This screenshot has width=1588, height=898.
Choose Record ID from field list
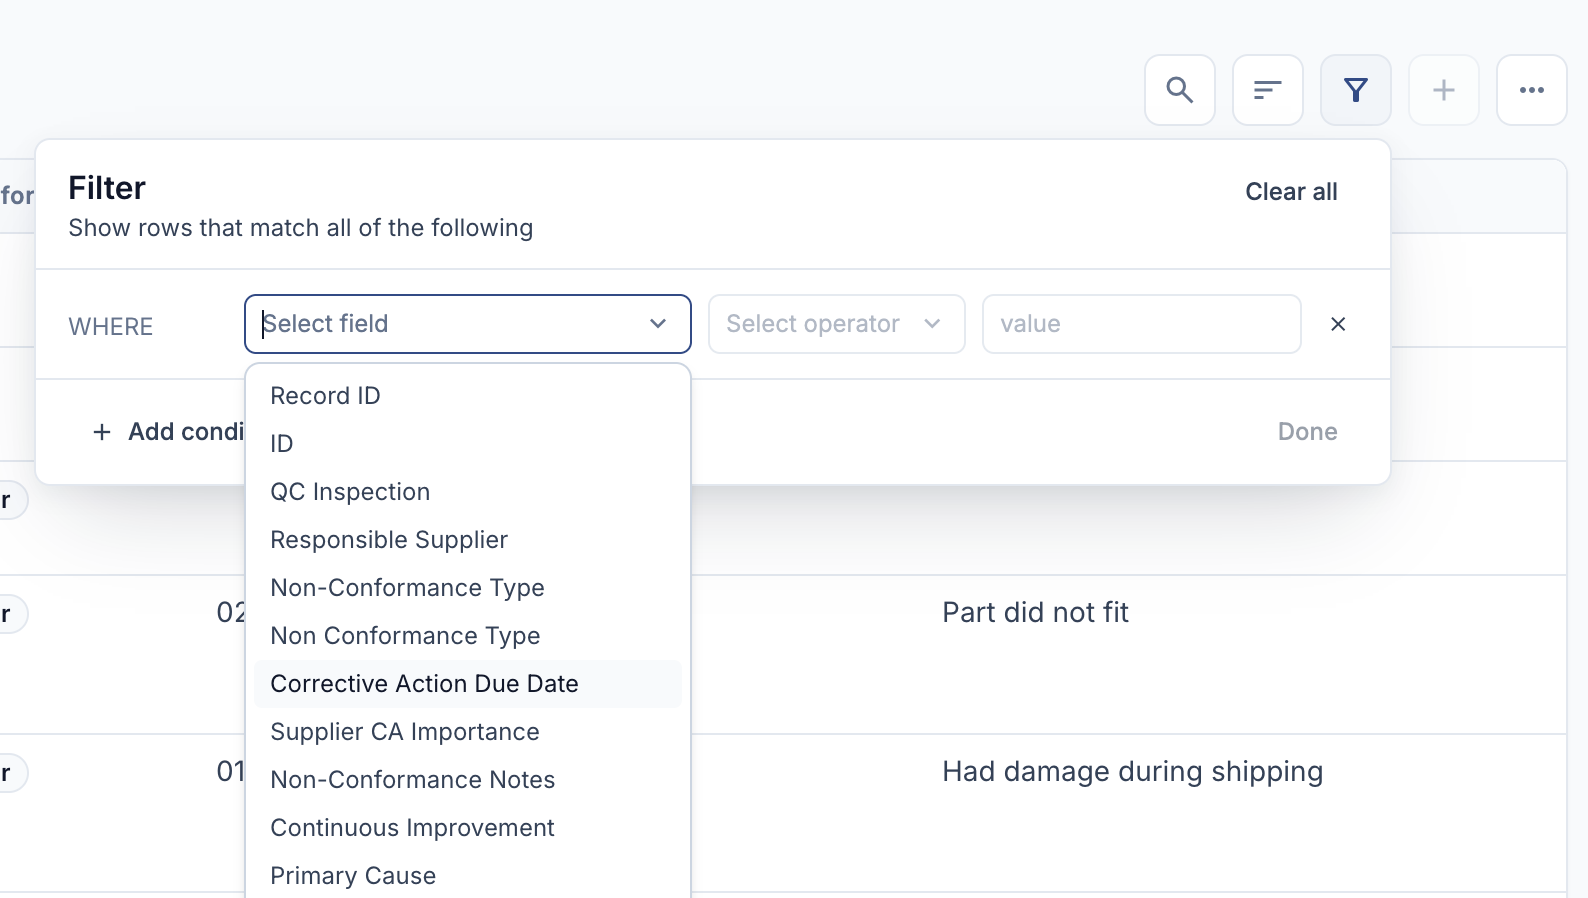click(468, 396)
